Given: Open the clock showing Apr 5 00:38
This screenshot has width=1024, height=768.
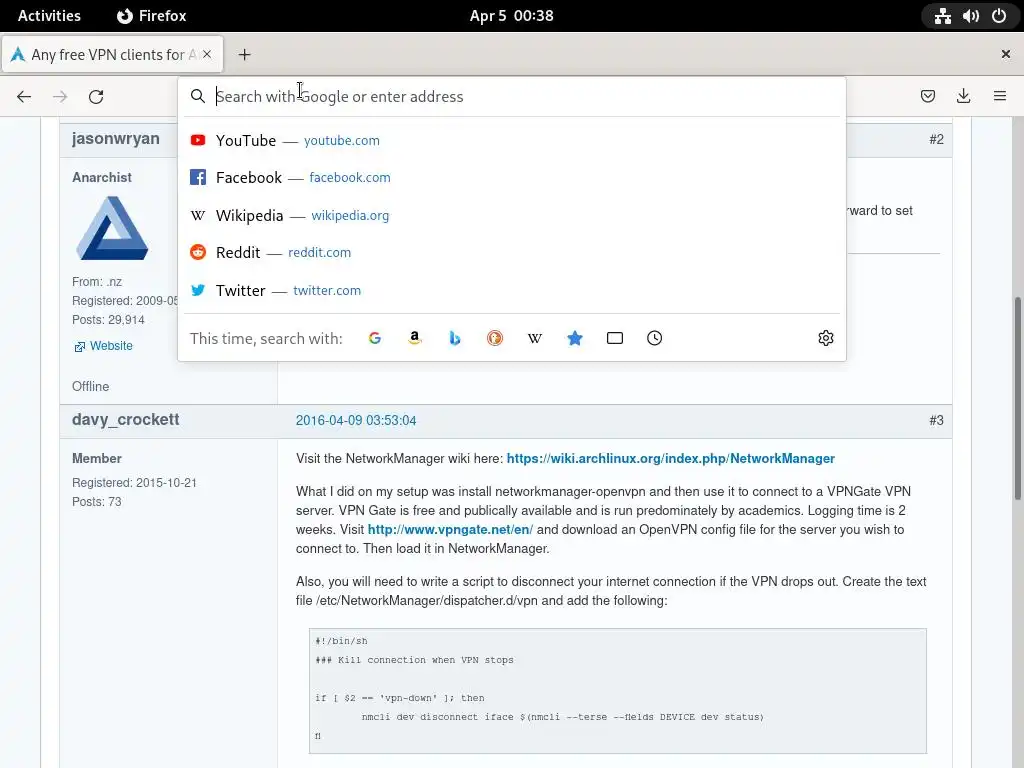Looking at the screenshot, I should 511,16.
